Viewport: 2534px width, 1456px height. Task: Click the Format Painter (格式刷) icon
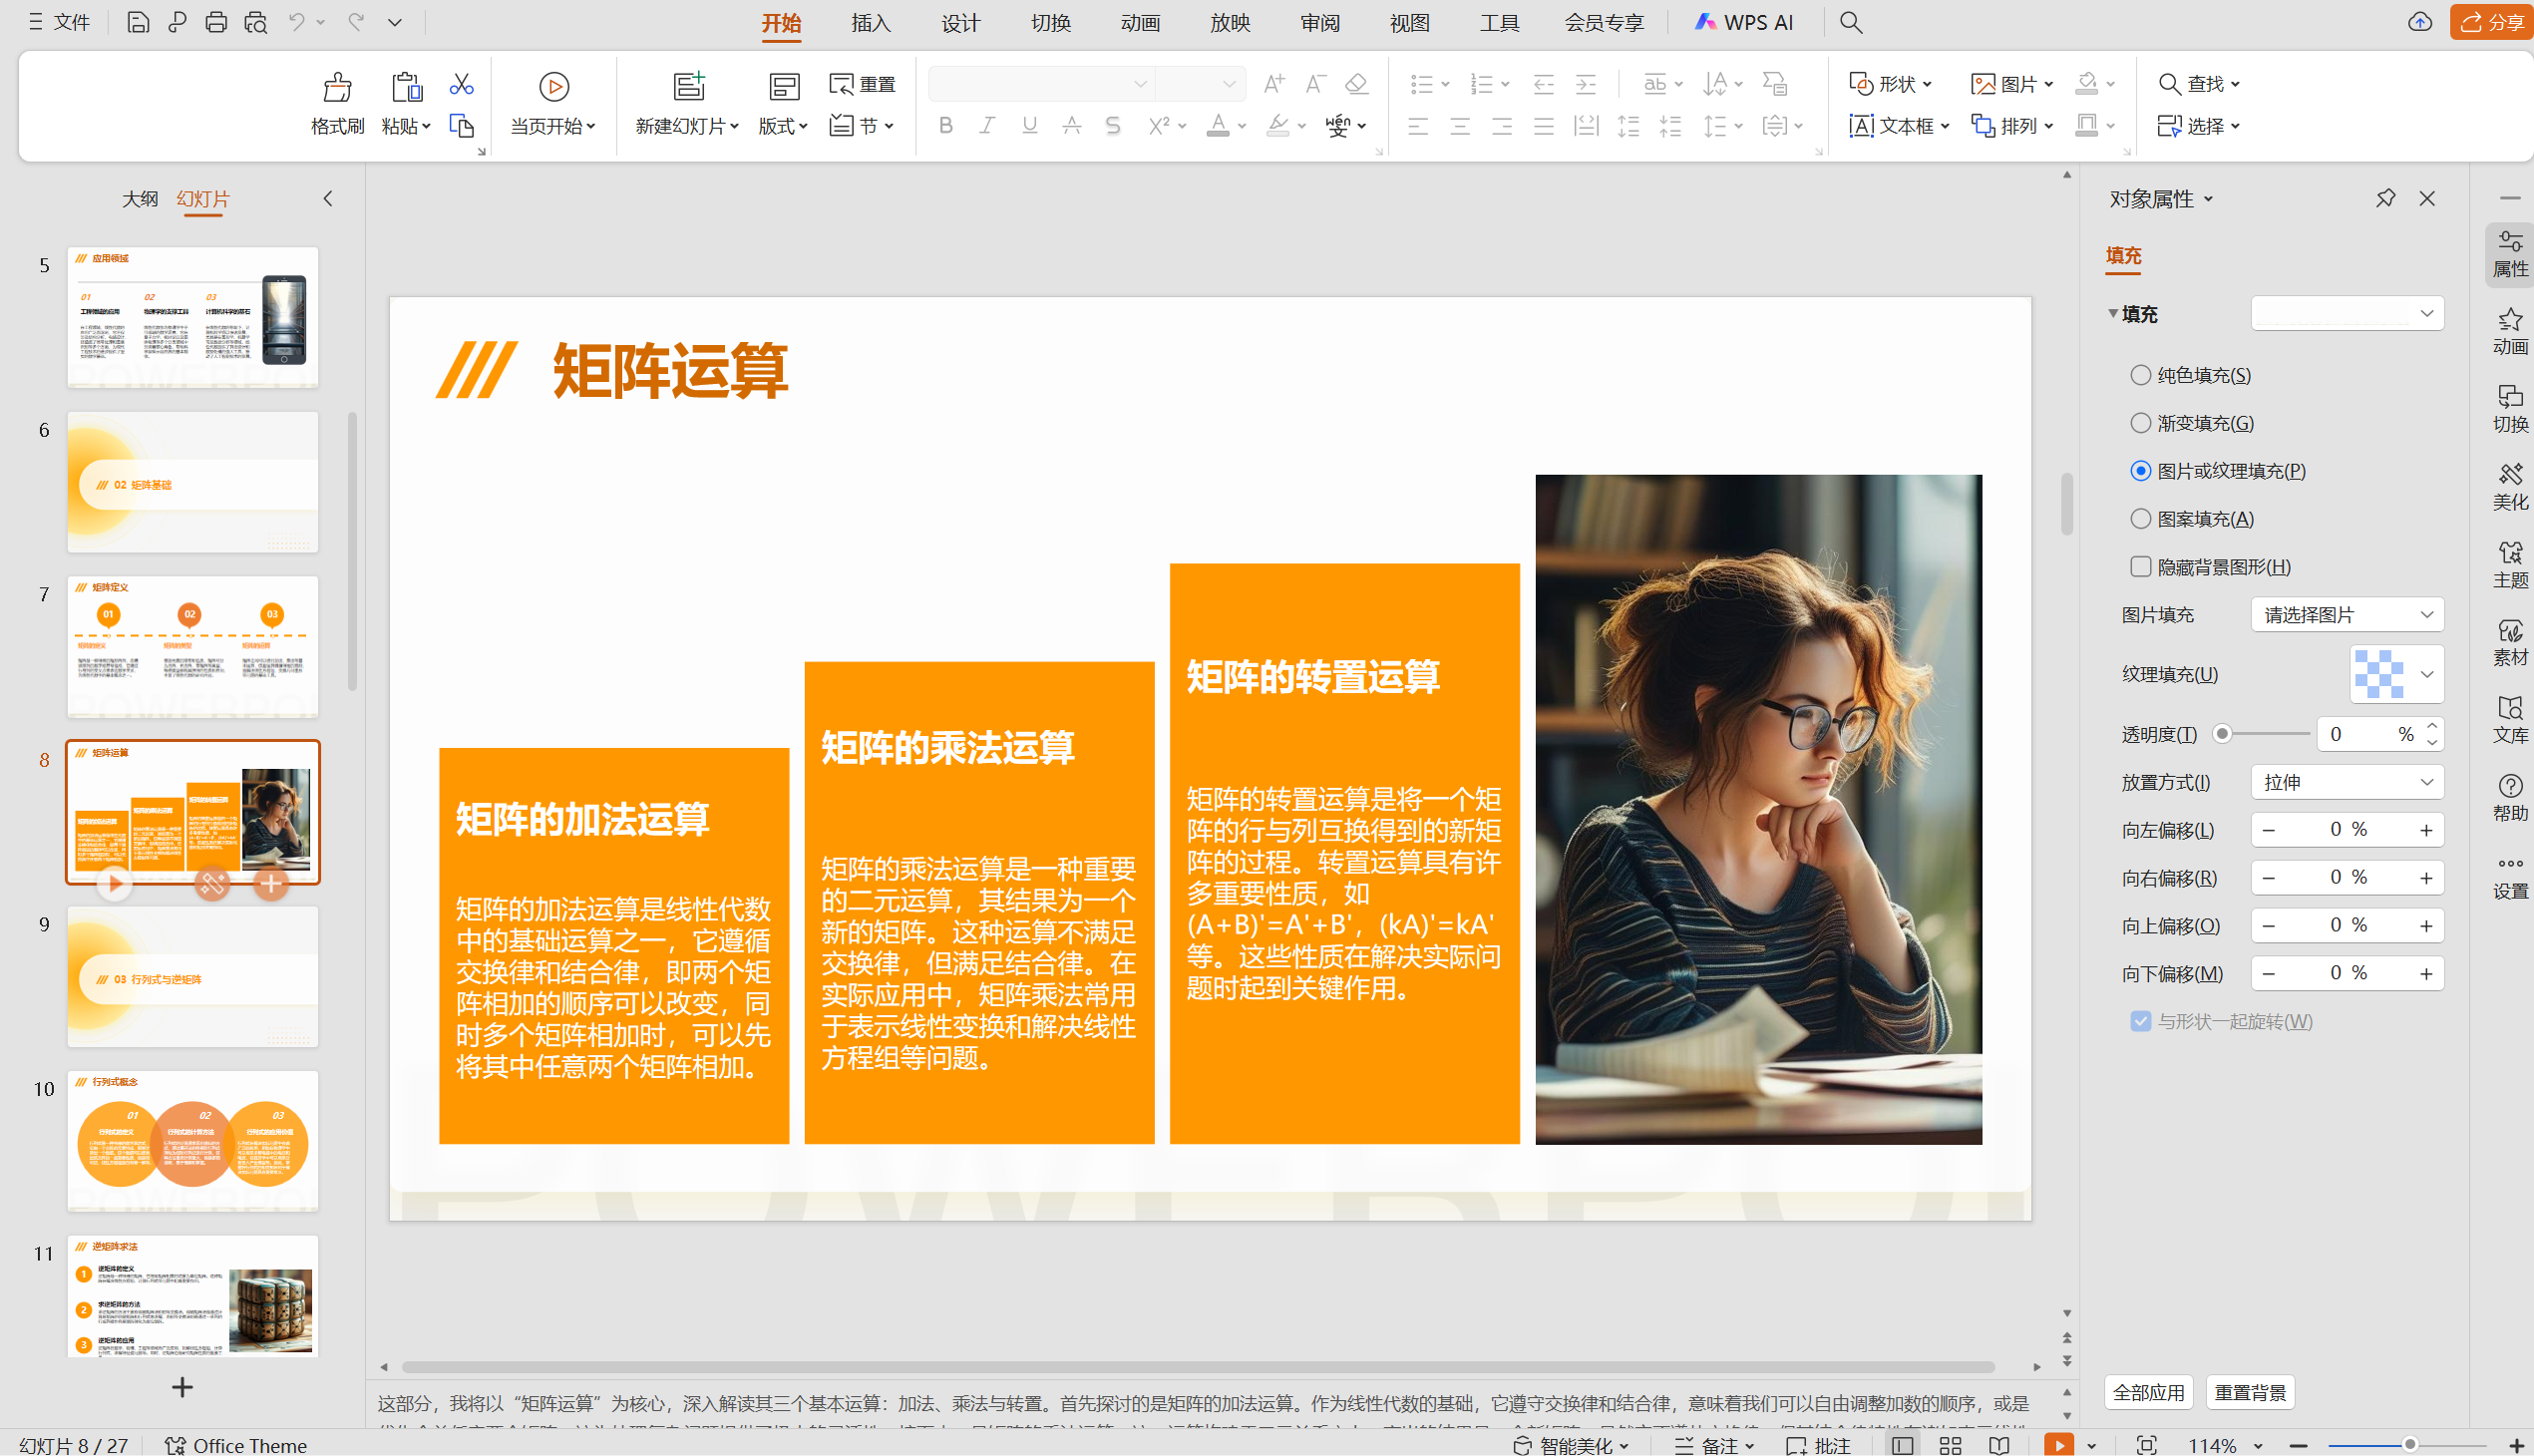click(337, 88)
